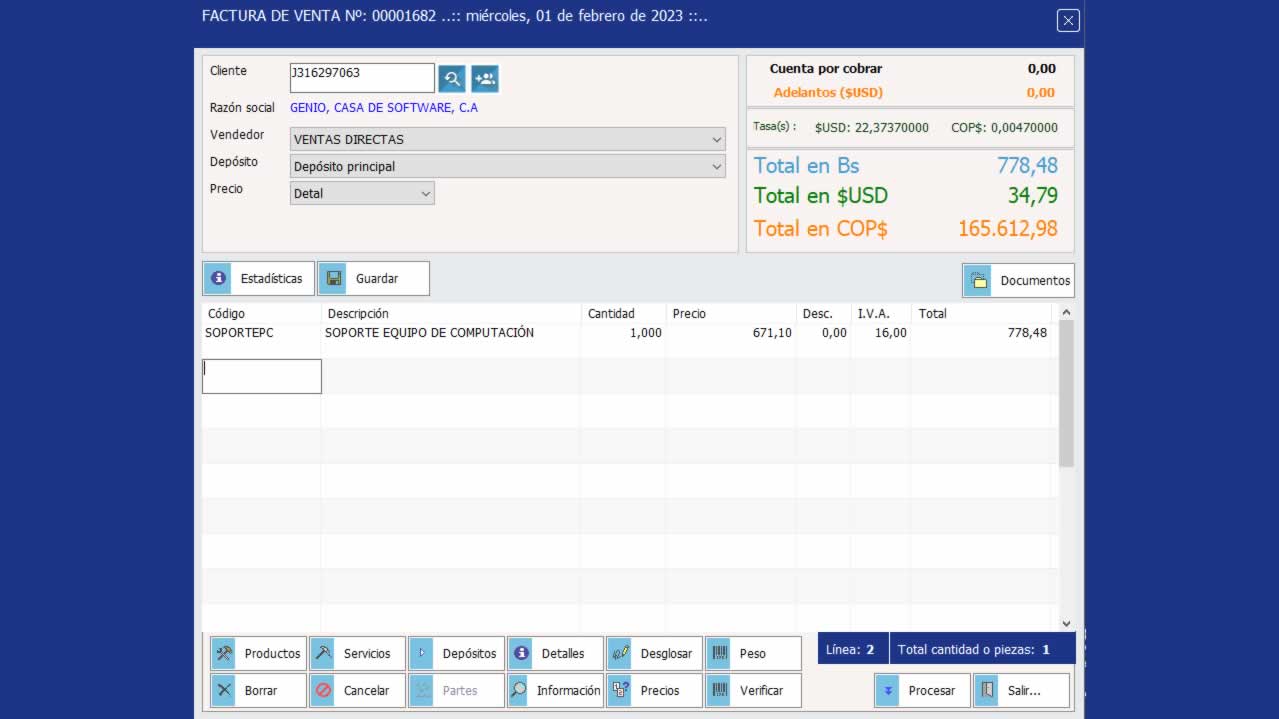Click the add new client icon
This screenshot has width=1279, height=719.
click(x=485, y=78)
